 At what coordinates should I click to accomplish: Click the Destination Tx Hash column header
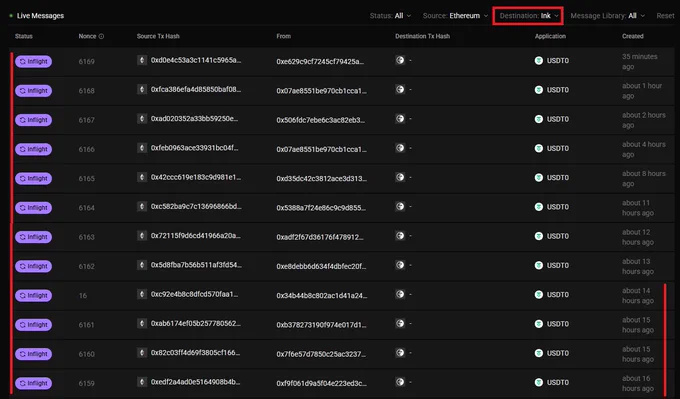click(422, 36)
